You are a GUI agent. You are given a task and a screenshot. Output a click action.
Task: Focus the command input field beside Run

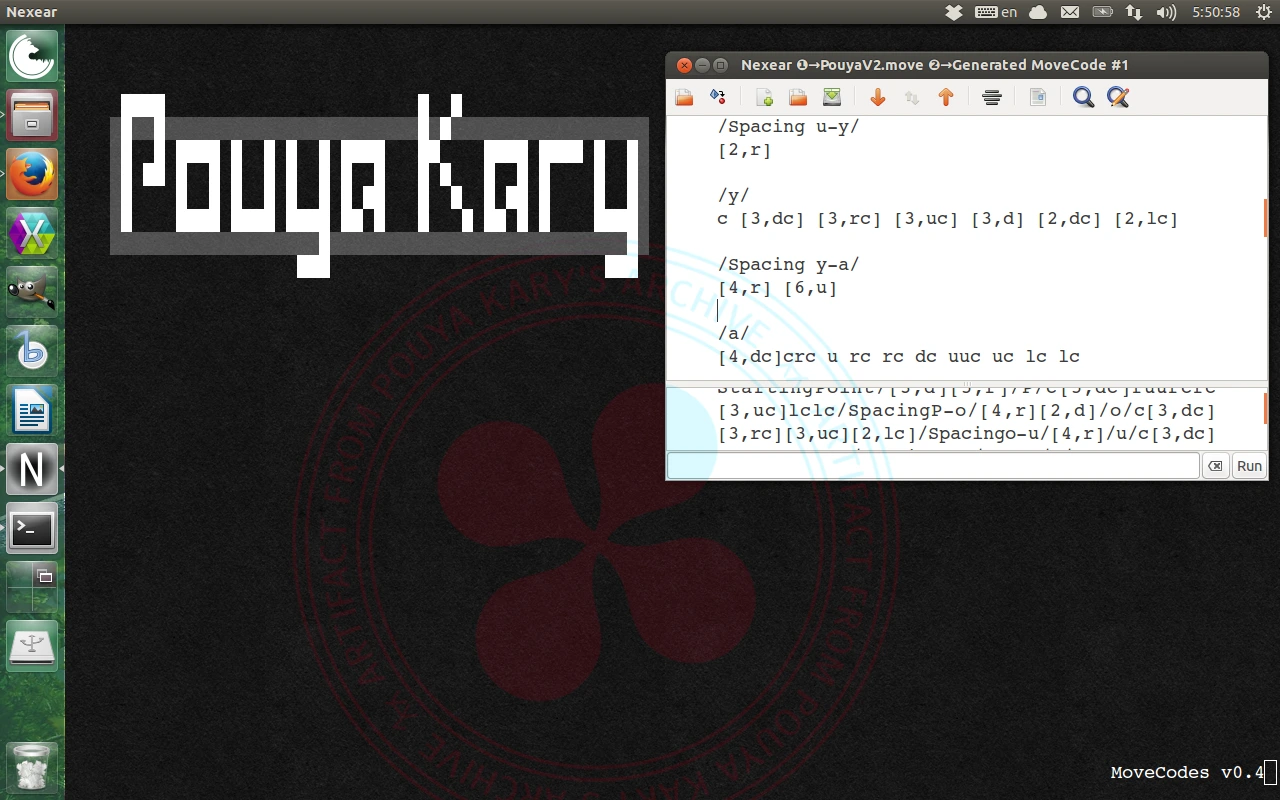point(933,466)
